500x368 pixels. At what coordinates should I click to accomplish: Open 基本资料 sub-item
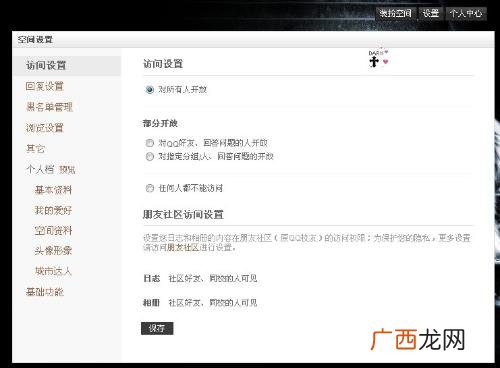pyautogui.click(x=53, y=190)
